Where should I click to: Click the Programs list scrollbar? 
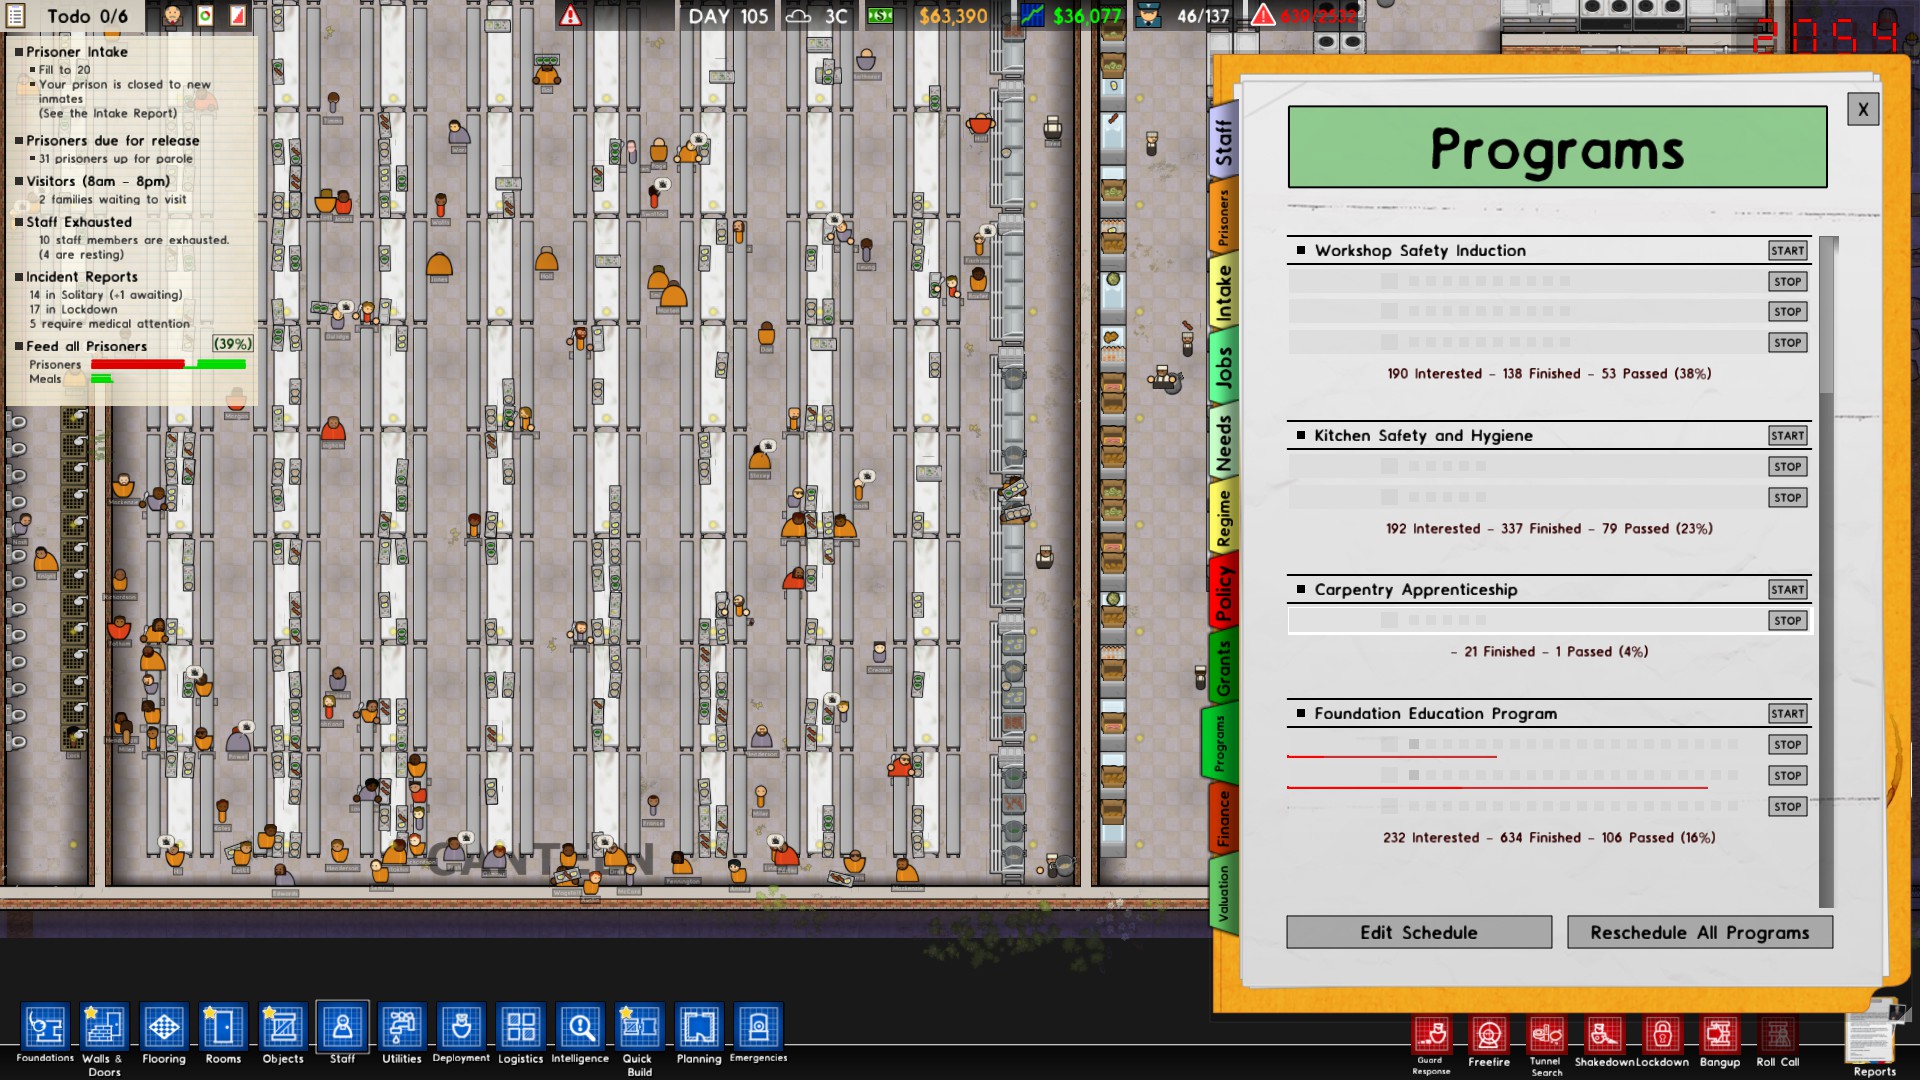[1827, 572]
